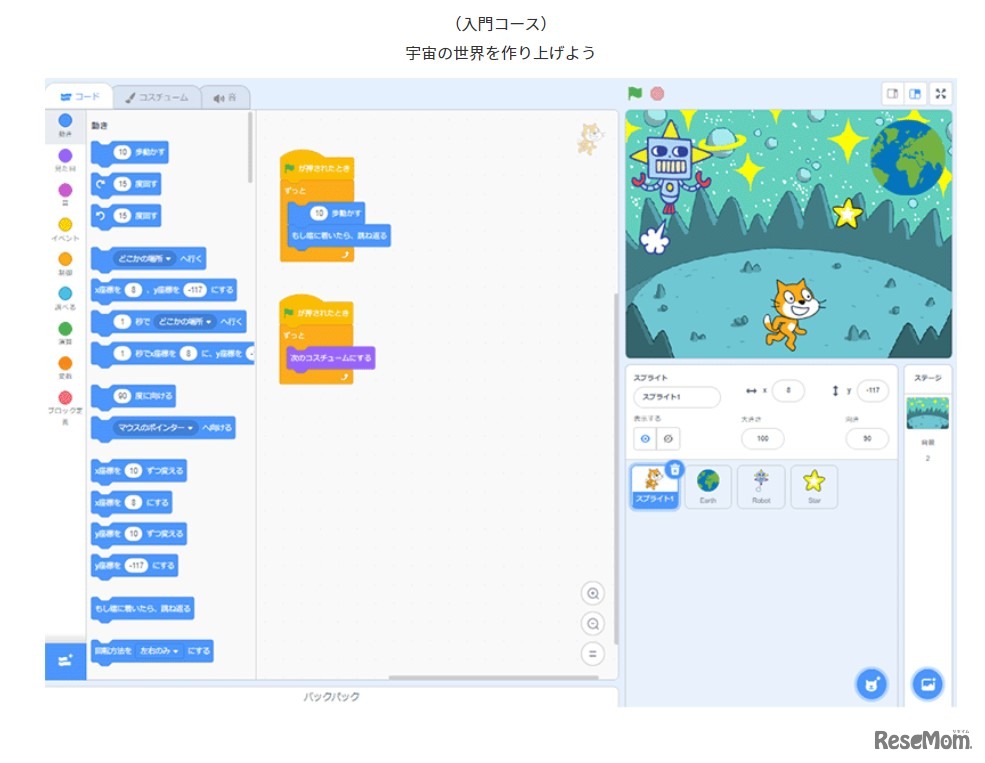Click the 10歩動かす block in palette
Screen dimensions: 985x763
coord(129,153)
